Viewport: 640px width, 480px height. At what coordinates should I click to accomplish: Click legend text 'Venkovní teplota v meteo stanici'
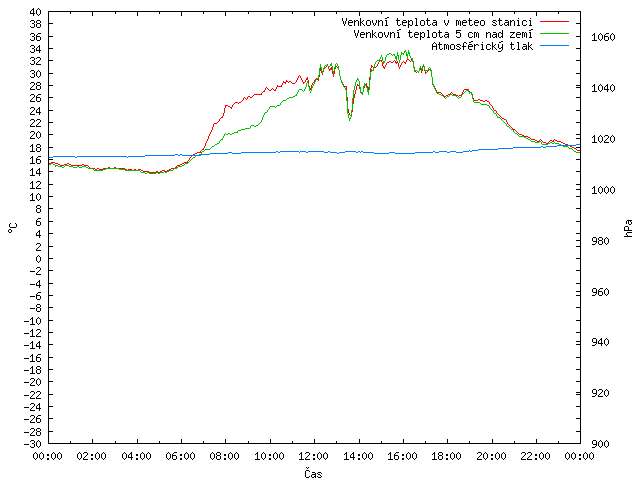click(x=437, y=22)
